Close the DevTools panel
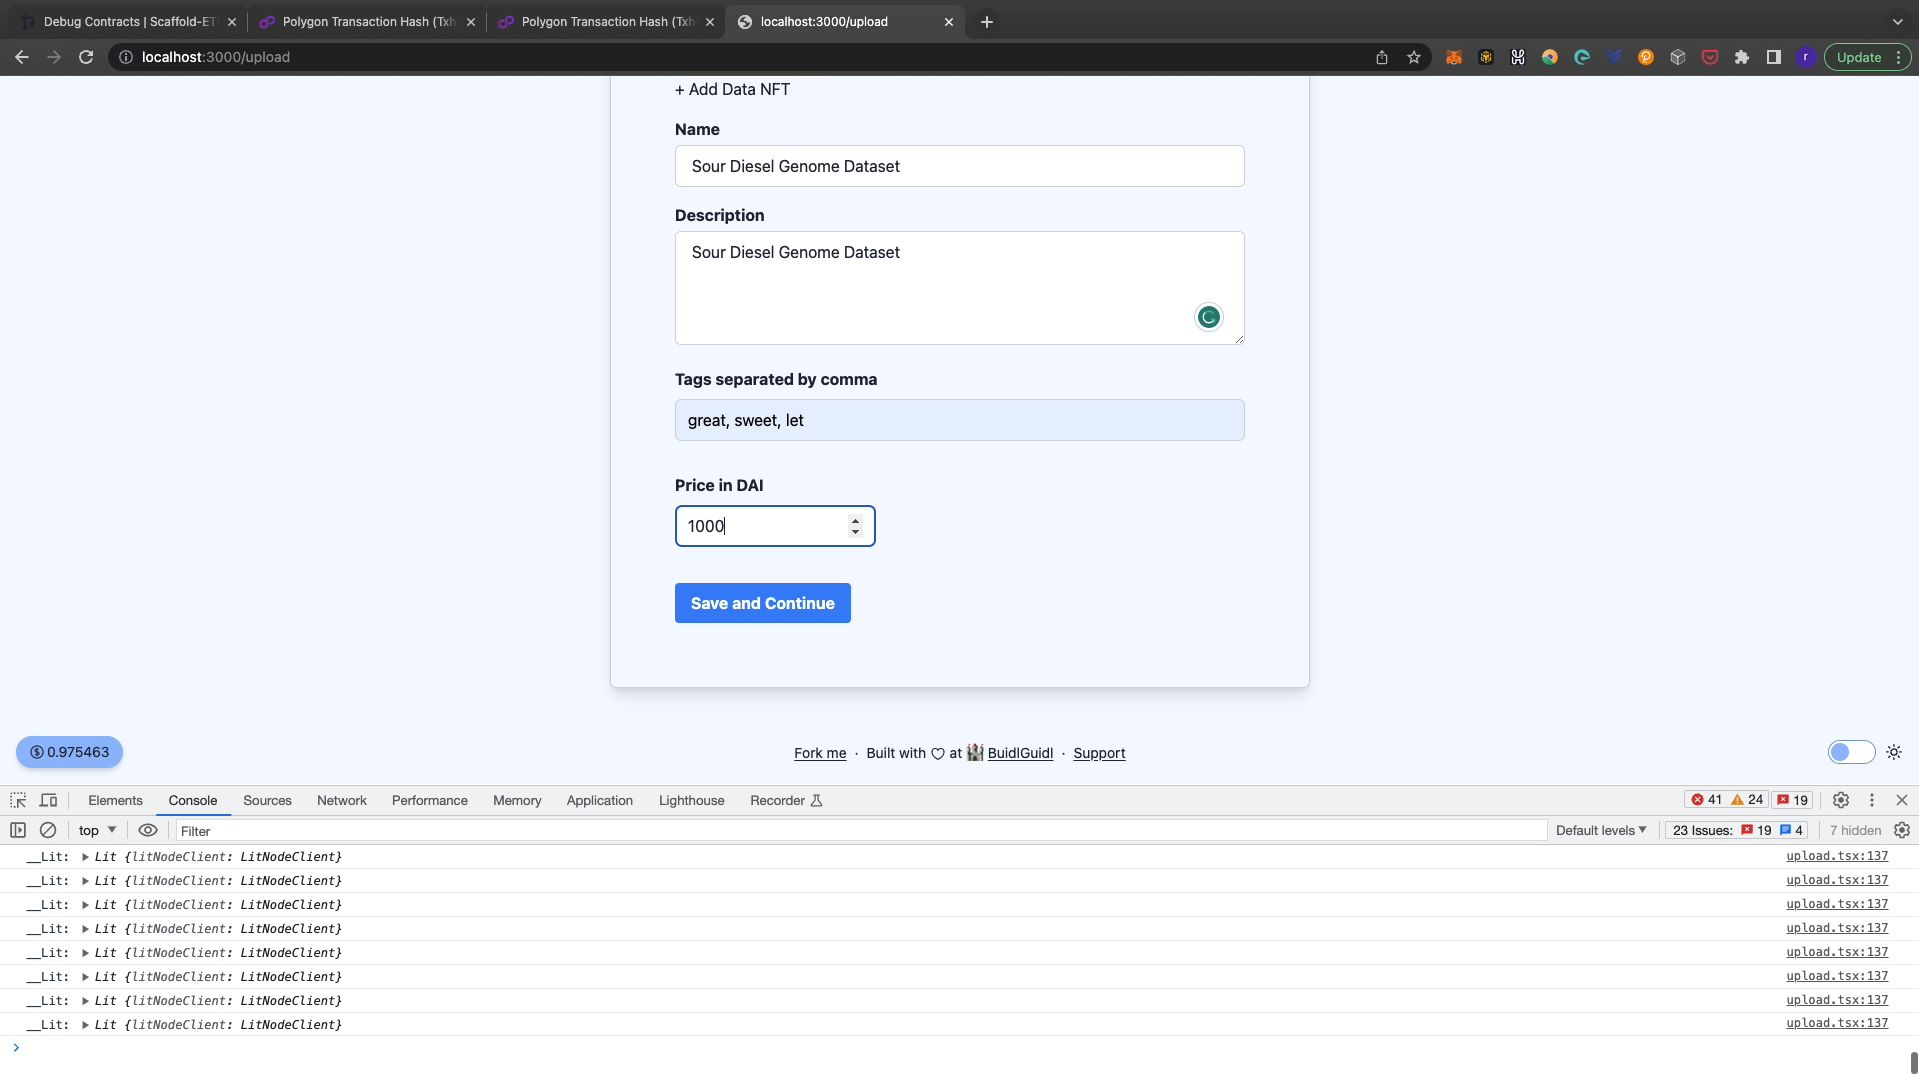Image resolution: width=1919 pixels, height=1075 pixels. click(x=1902, y=800)
